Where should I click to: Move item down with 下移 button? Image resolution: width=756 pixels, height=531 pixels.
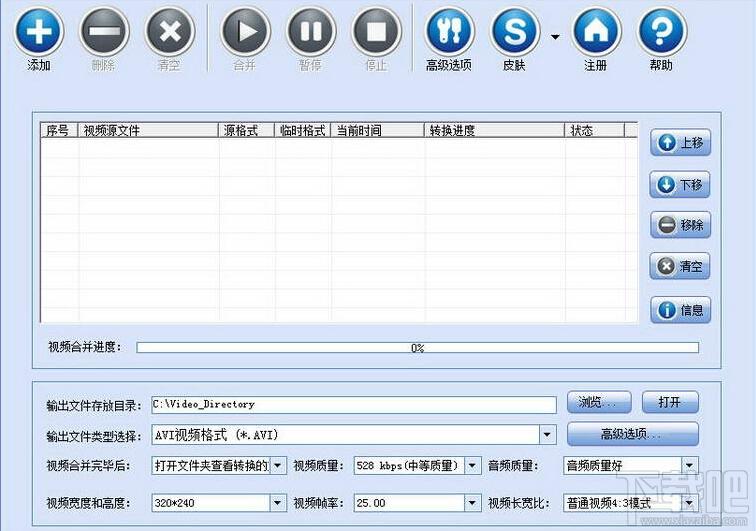pos(680,184)
